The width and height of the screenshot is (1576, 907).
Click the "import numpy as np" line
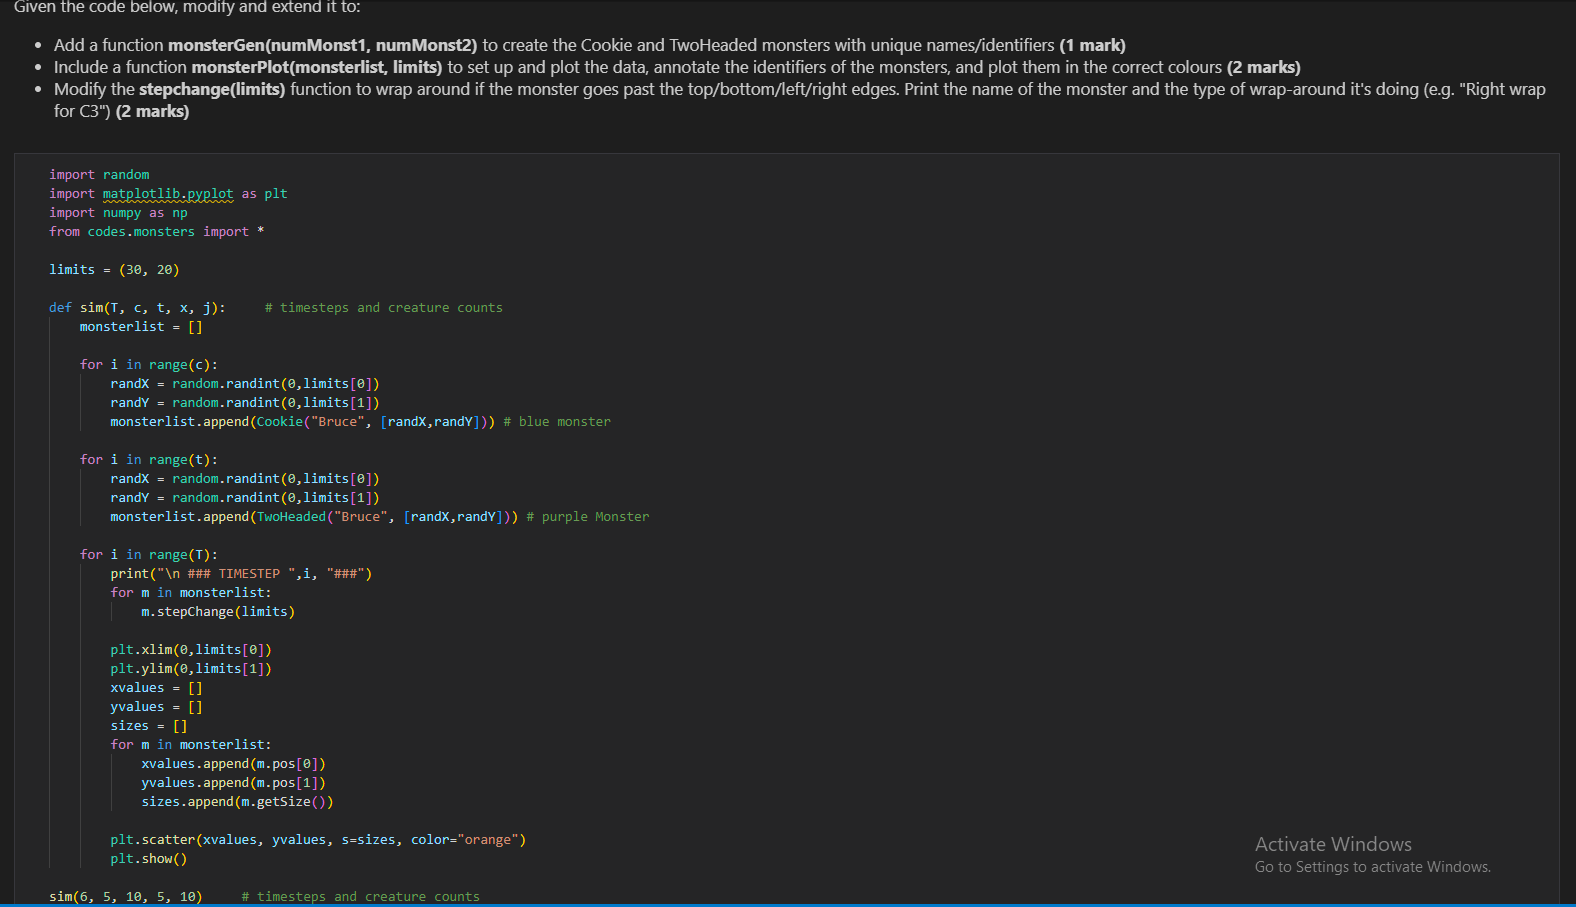[118, 213]
